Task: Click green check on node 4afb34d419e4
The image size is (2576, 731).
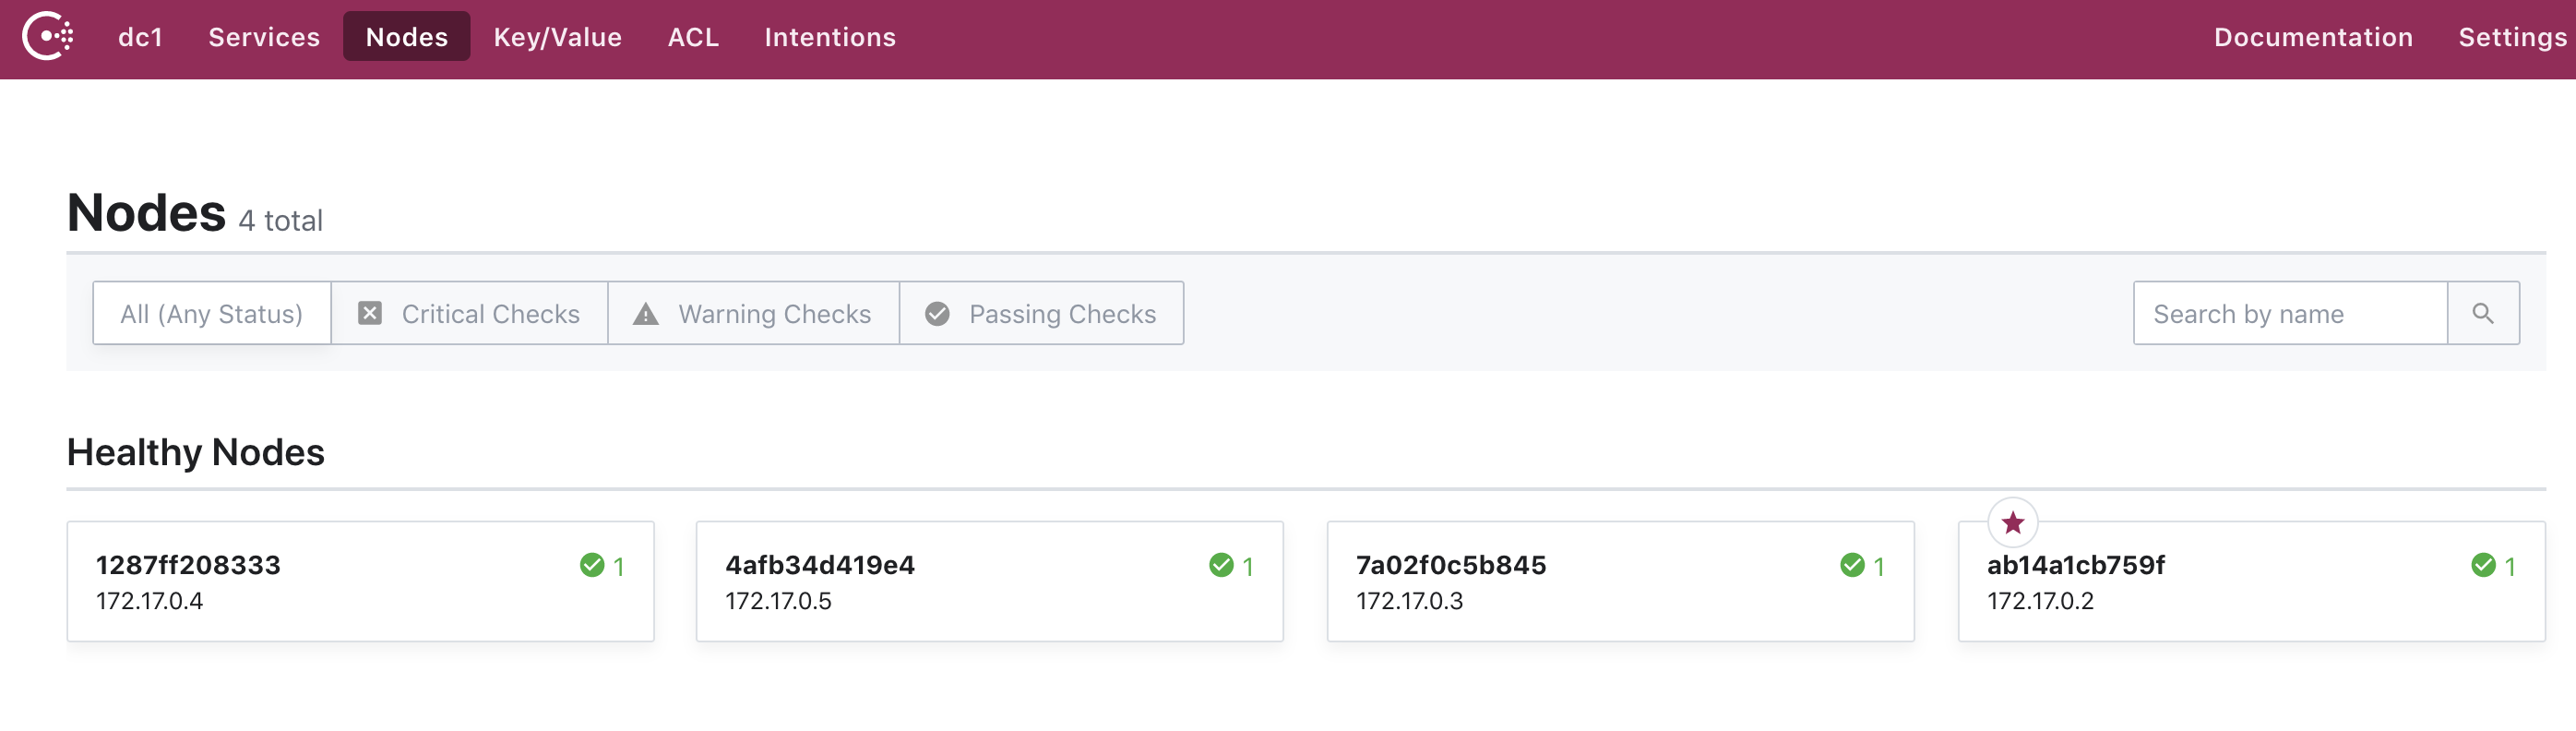Action: tap(1221, 565)
